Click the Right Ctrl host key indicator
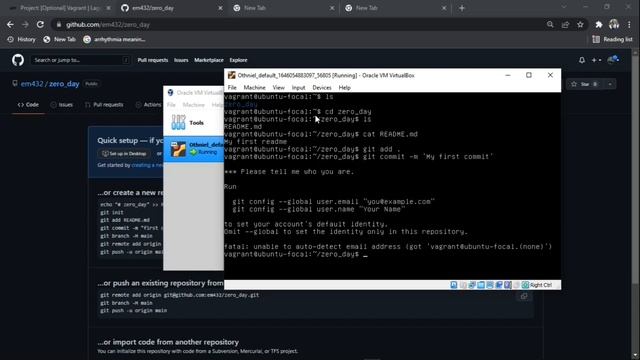Image resolution: width=640 pixels, height=360 pixels. point(541,285)
